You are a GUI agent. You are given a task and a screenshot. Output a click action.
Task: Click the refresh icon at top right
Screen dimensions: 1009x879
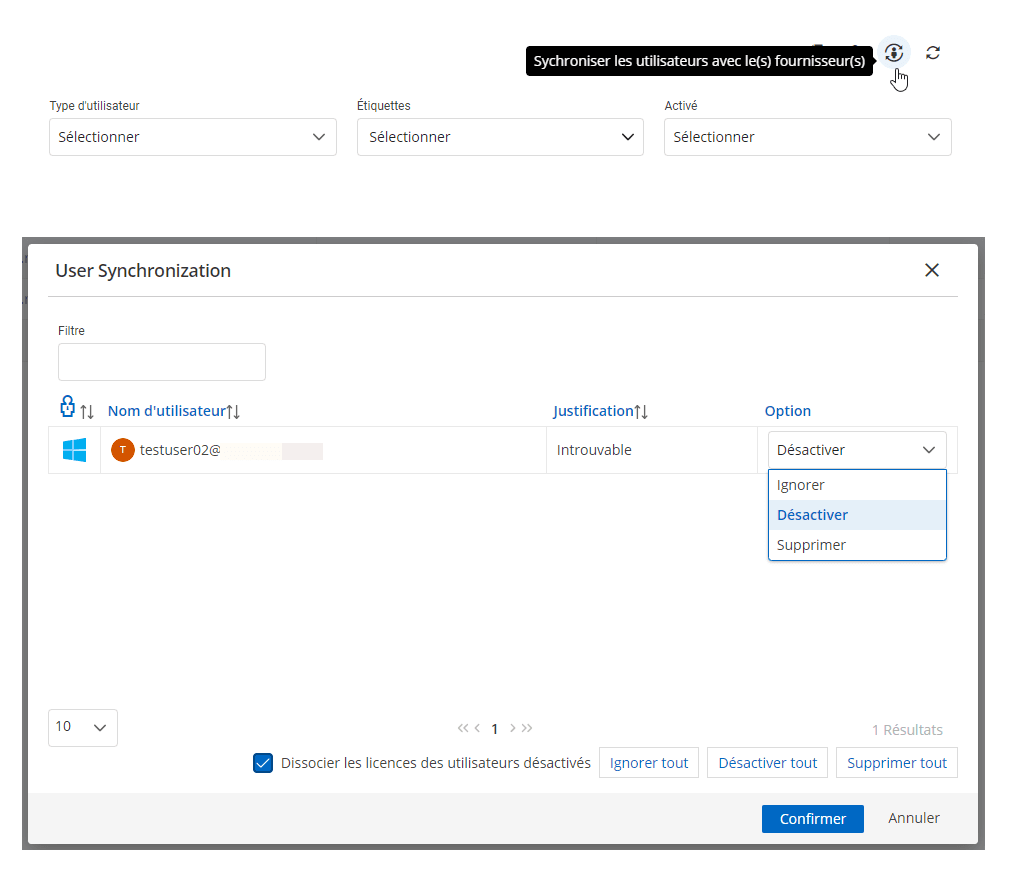point(933,53)
